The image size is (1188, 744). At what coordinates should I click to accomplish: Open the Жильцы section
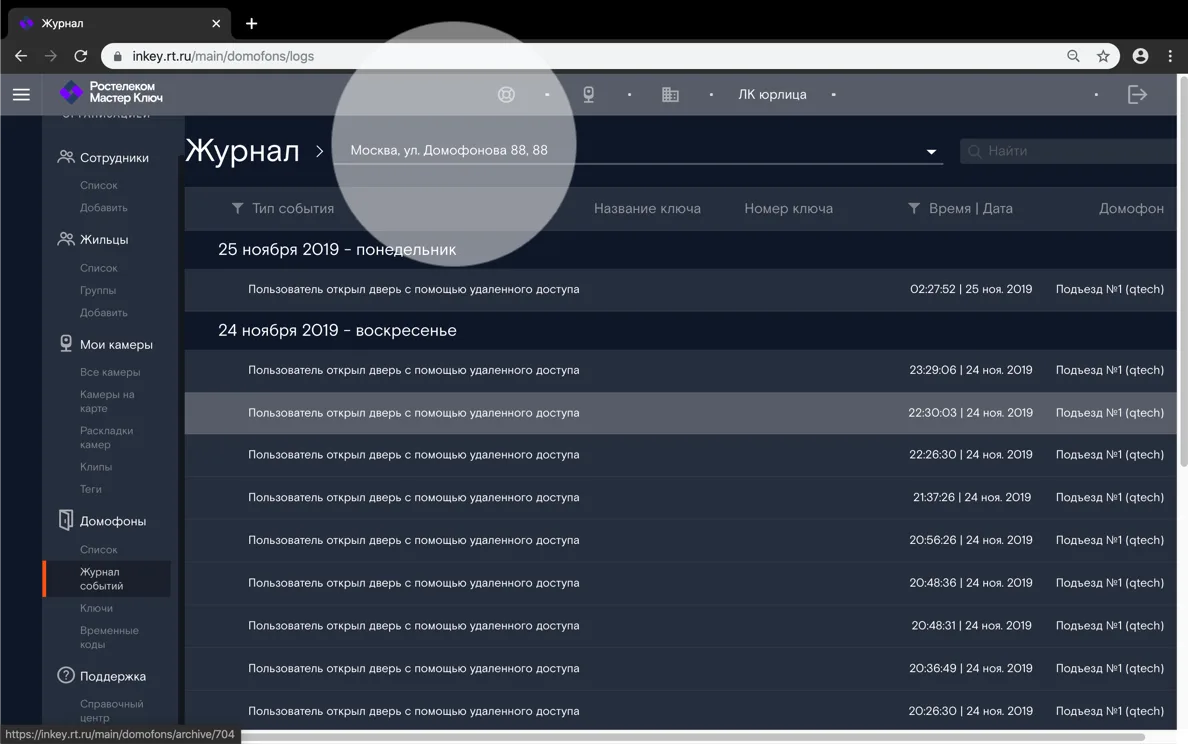coord(104,239)
